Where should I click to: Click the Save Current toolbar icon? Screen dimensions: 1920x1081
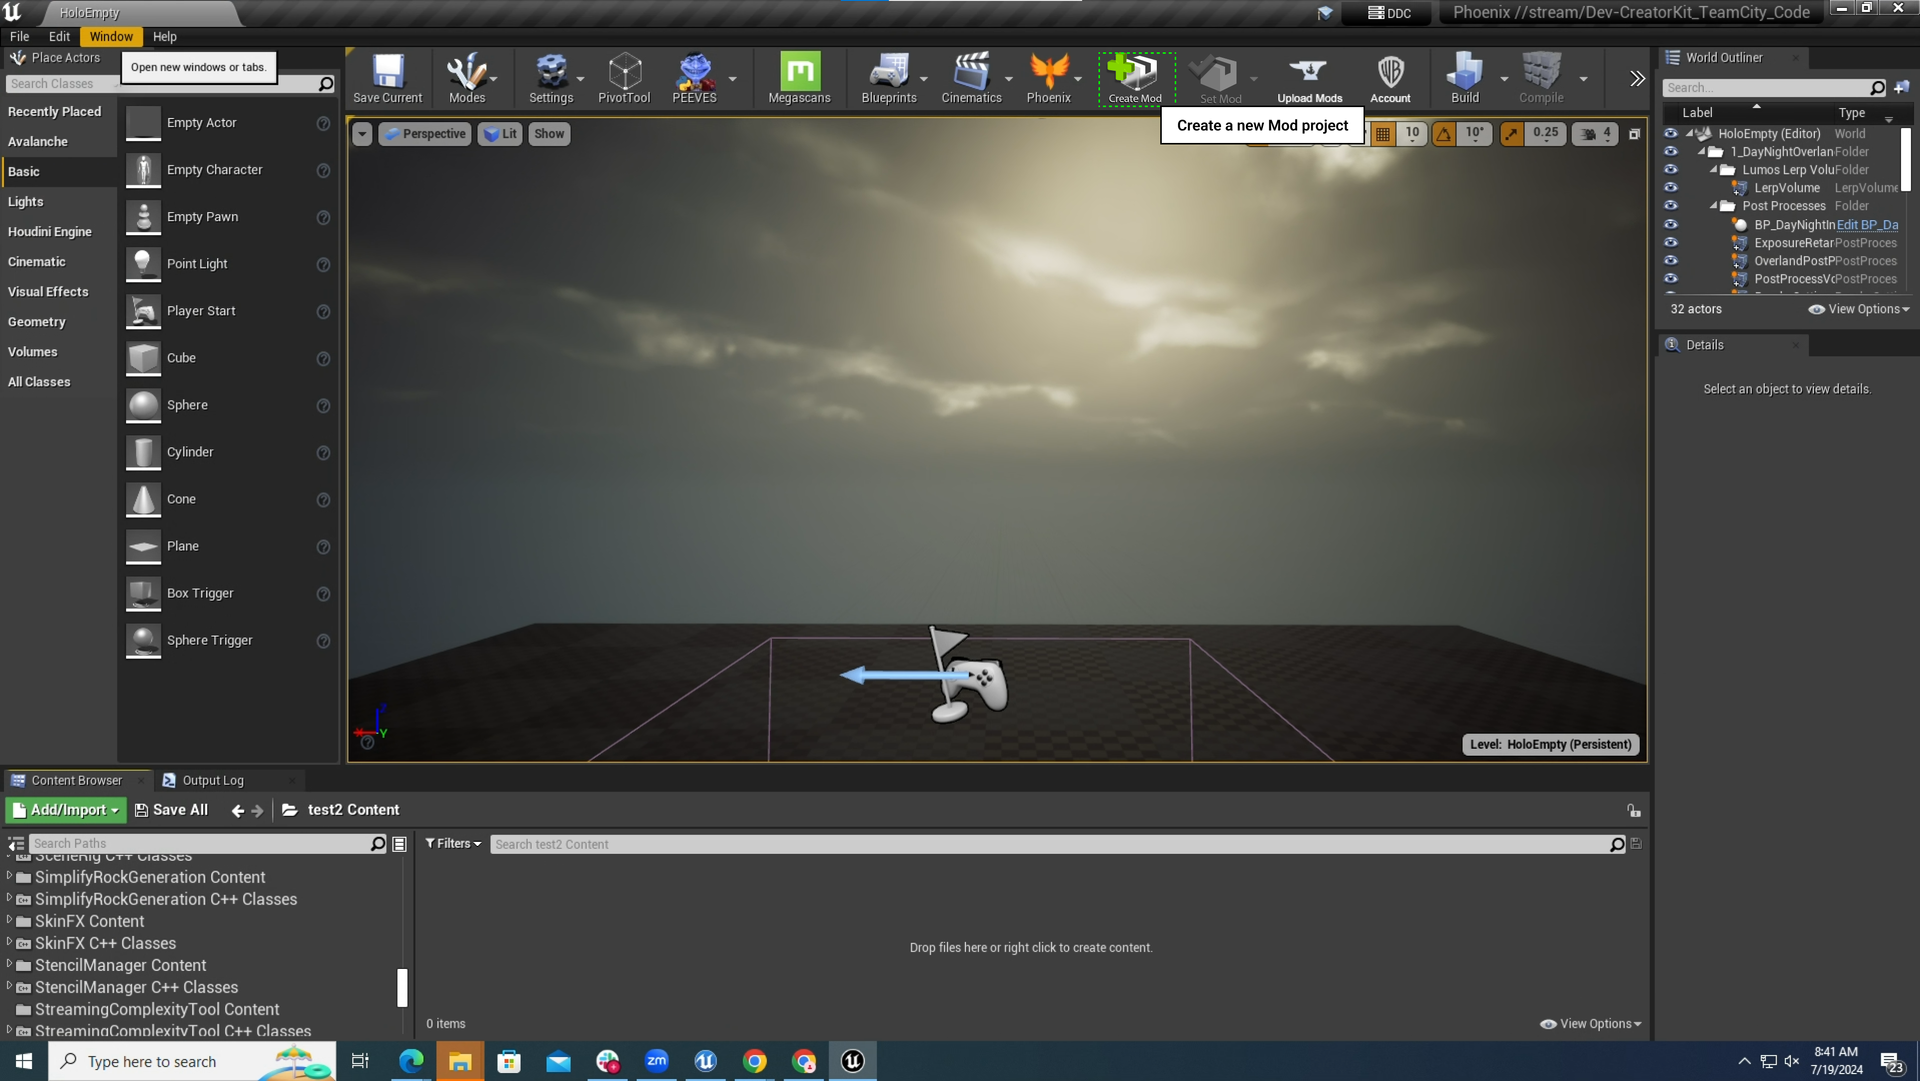coord(387,78)
